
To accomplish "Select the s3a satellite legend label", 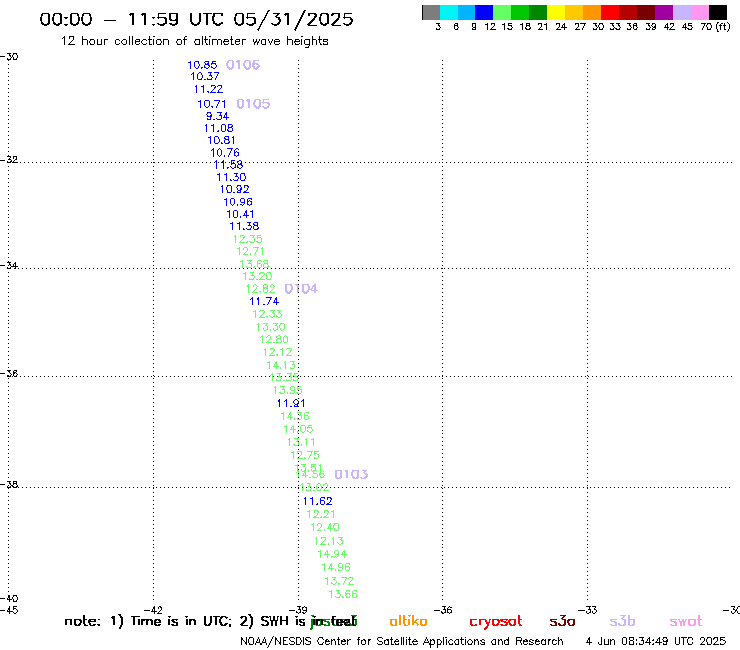I will click(562, 621).
